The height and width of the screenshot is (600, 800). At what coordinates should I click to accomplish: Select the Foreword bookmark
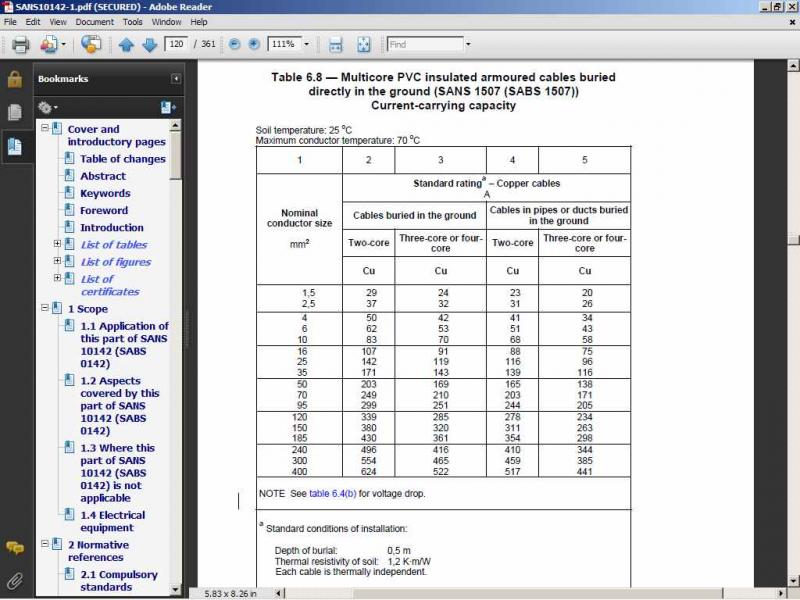[x=104, y=210]
